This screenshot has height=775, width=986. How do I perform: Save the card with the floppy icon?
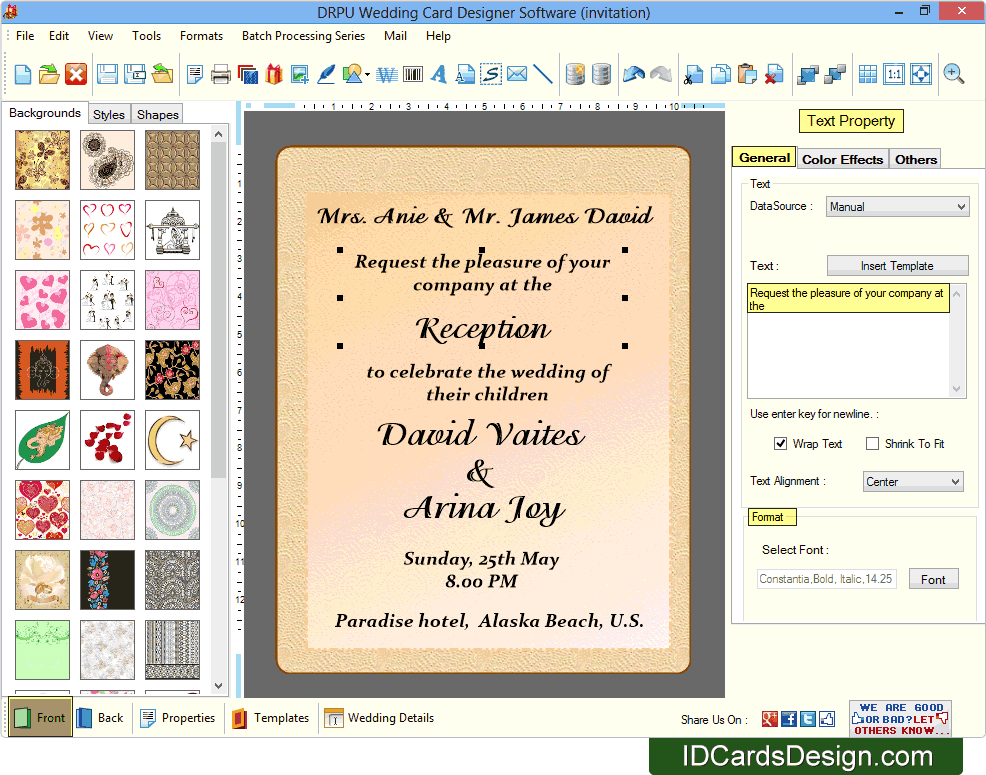(x=107, y=74)
